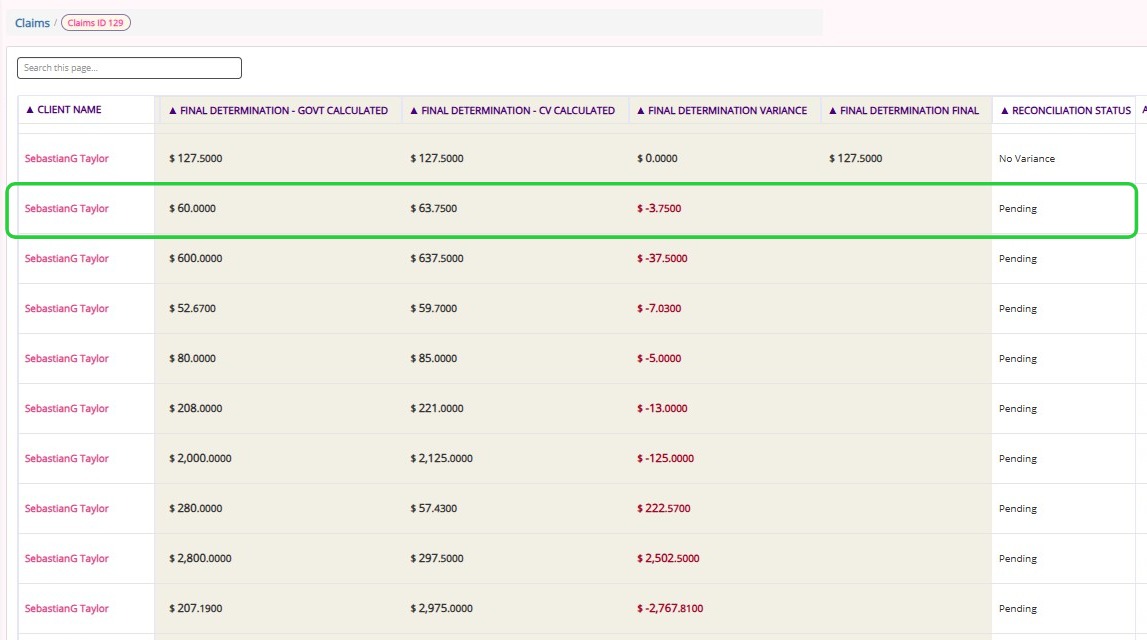Image resolution: width=1147 pixels, height=640 pixels.
Task: Click the $ 59.7000 CV calculated cell
Action: tap(434, 309)
